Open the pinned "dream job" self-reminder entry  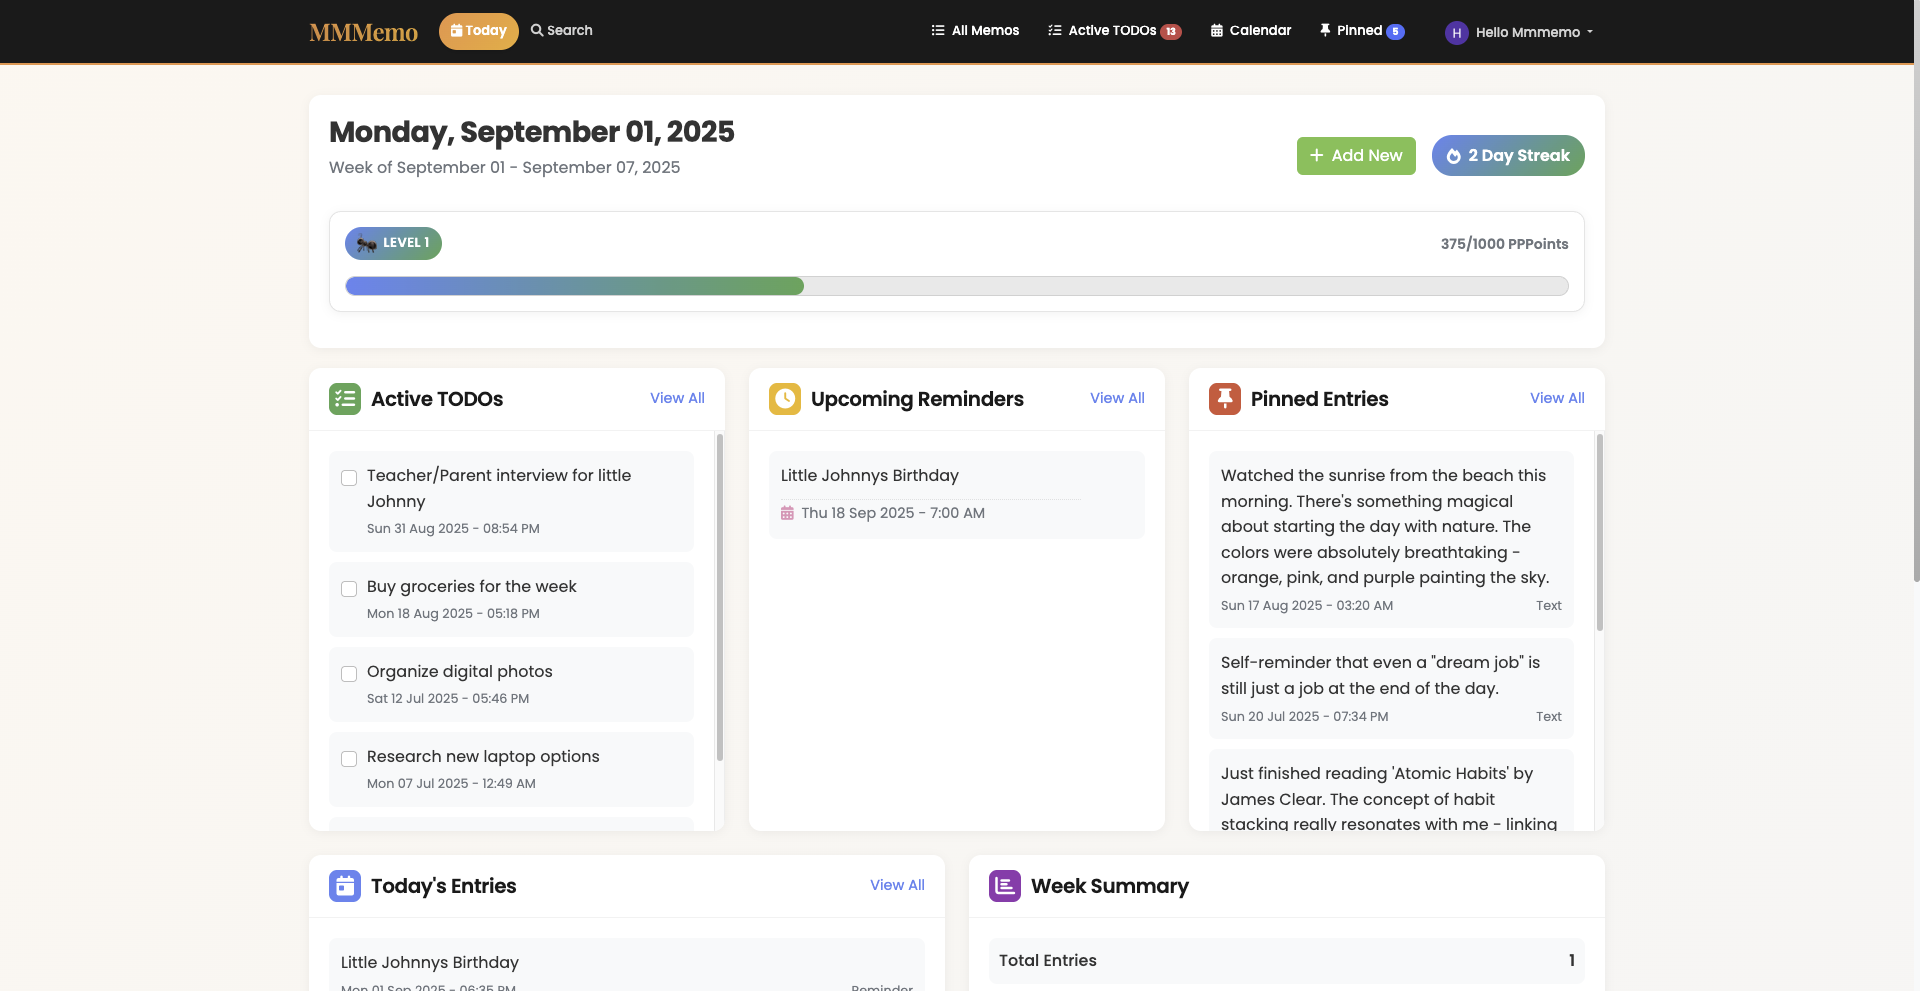point(1391,689)
